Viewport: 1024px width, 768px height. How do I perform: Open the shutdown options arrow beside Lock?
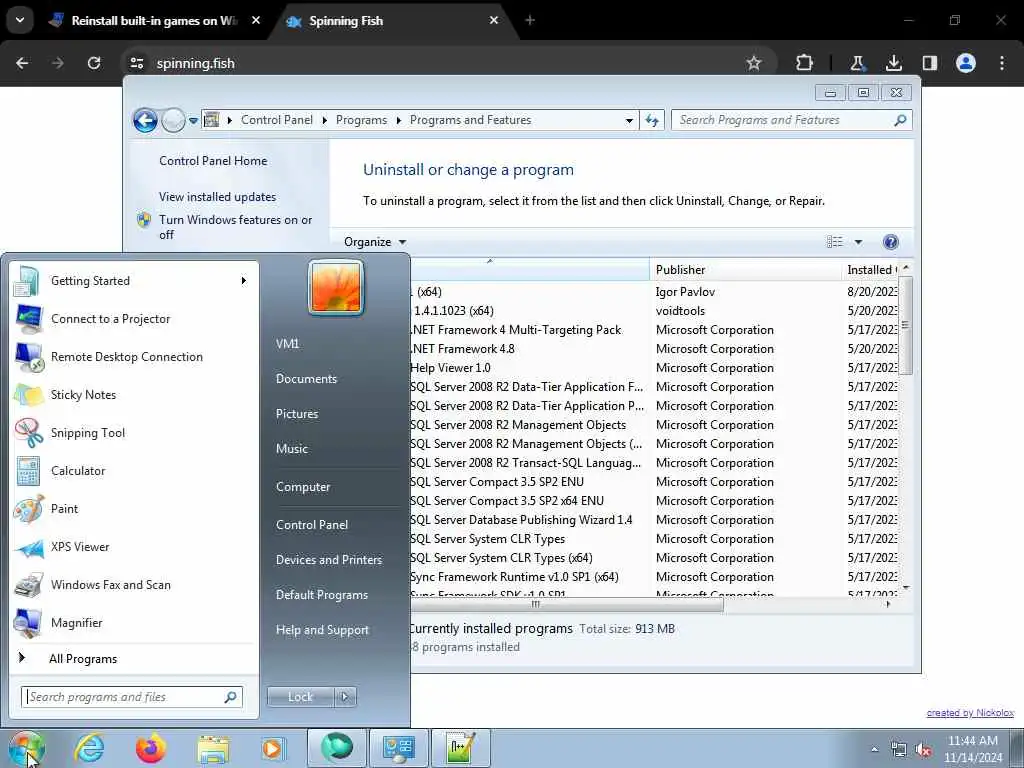[x=345, y=697]
